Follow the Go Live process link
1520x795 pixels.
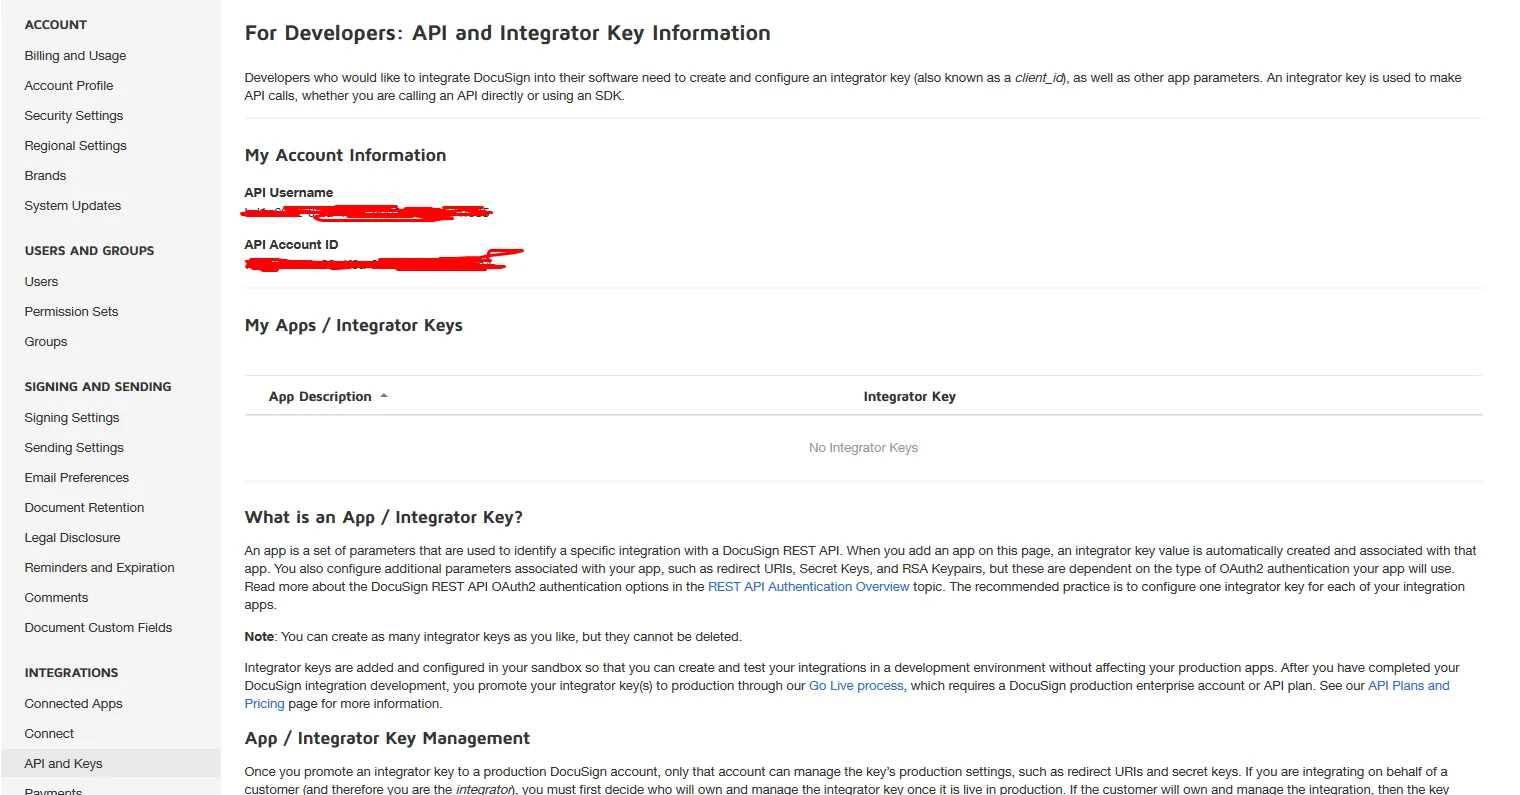pos(856,686)
